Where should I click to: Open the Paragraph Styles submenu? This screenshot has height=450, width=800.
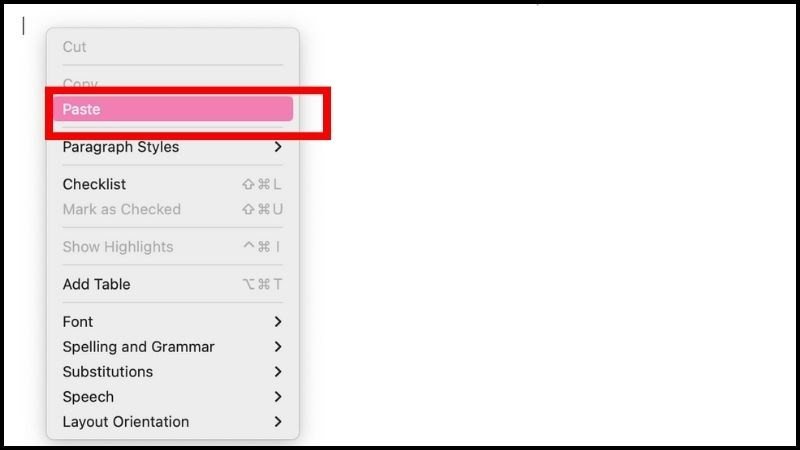click(173, 147)
